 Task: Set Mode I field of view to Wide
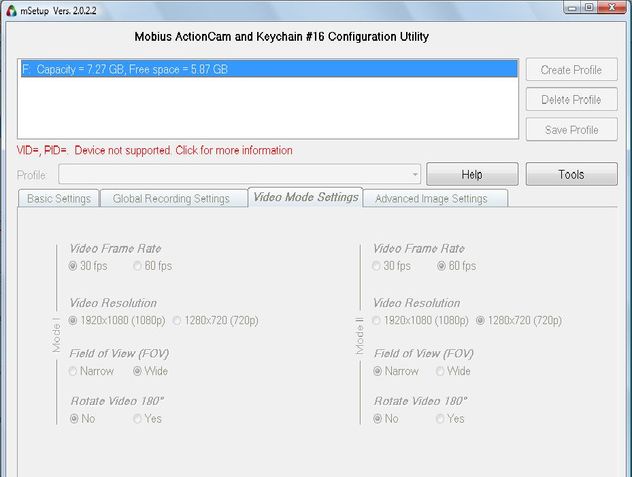[x=150, y=371]
